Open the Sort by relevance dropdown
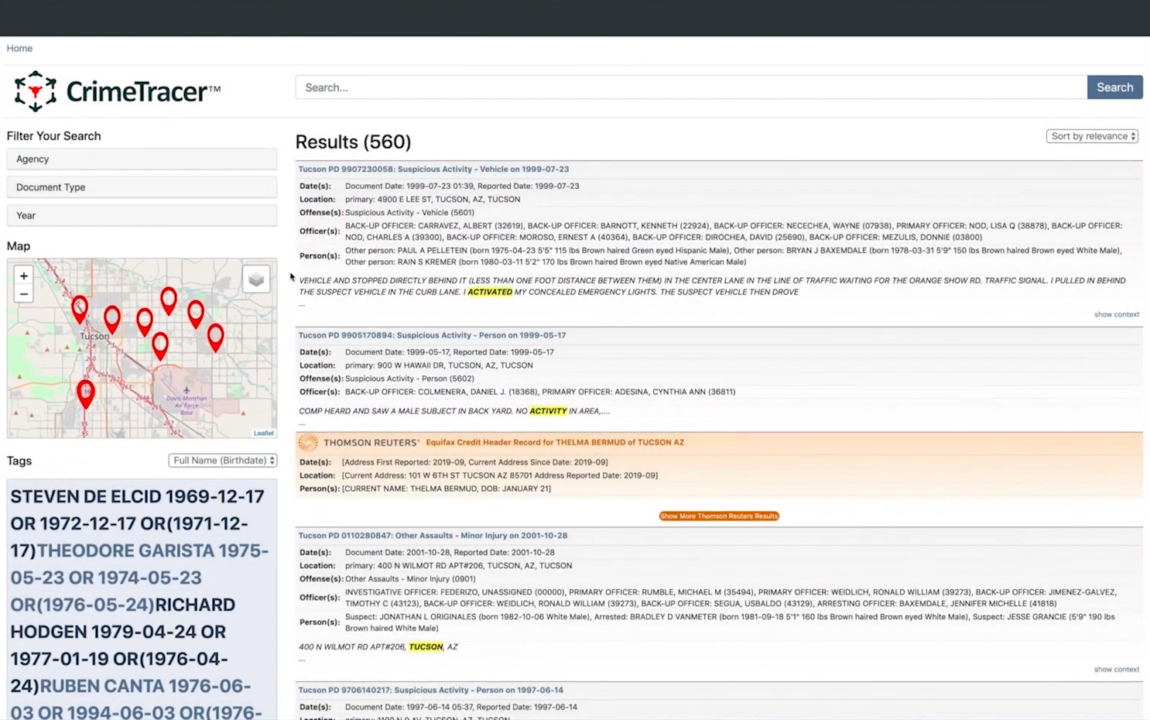The height and width of the screenshot is (720, 1150). point(1092,136)
